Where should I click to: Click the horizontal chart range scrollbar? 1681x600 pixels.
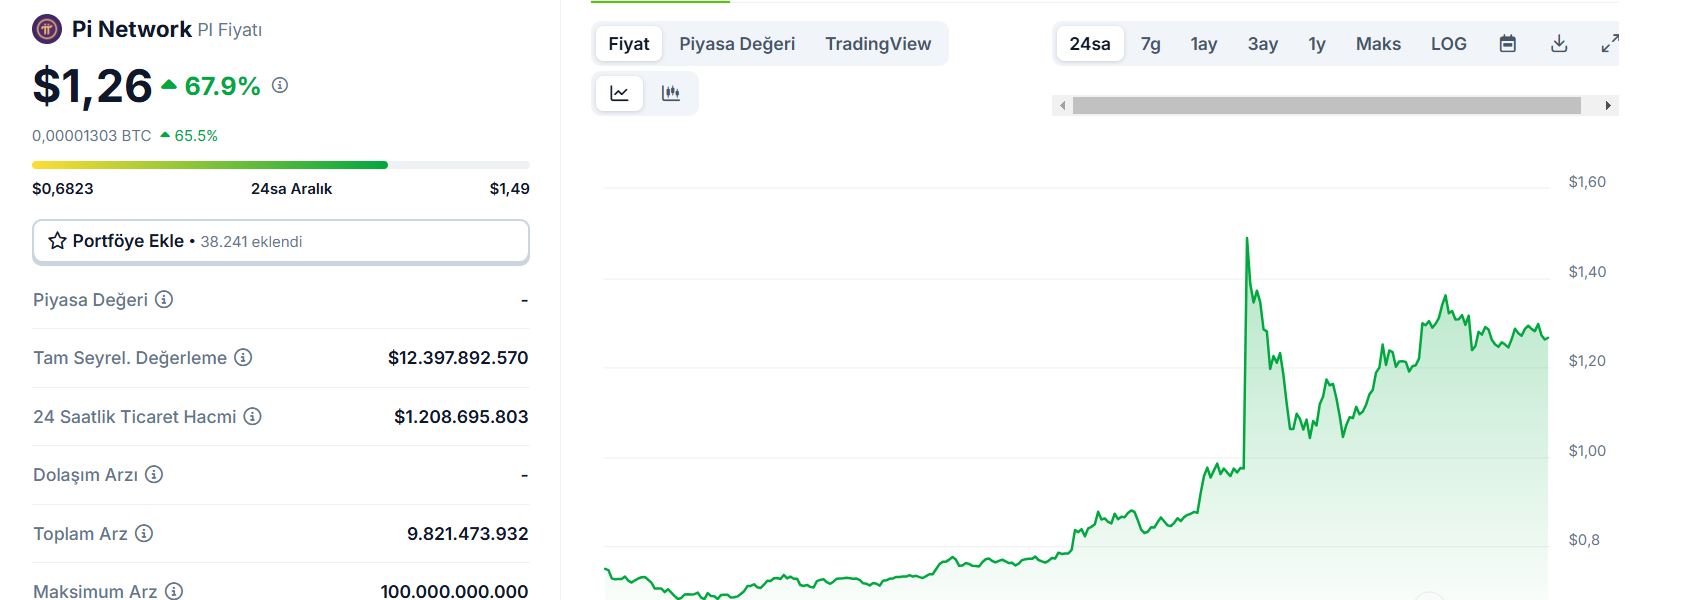(x=1326, y=106)
